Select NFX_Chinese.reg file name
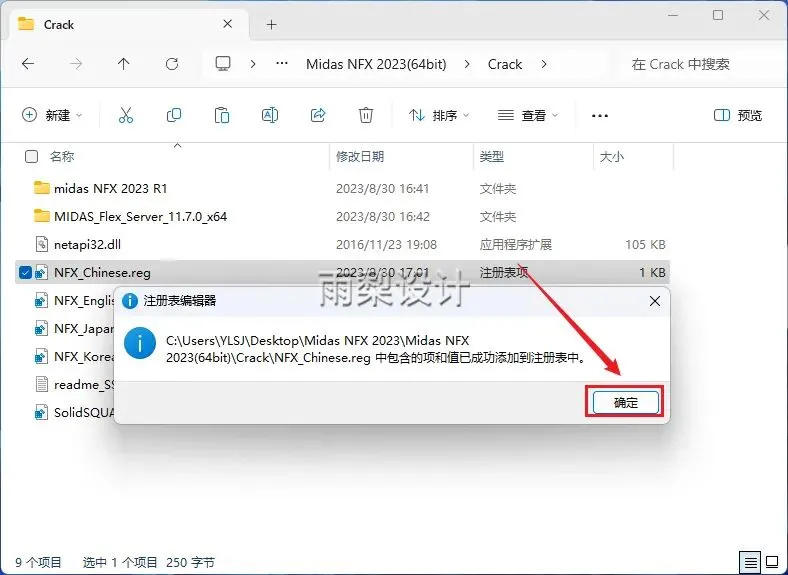The height and width of the screenshot is (575, 788). point(102,272)
